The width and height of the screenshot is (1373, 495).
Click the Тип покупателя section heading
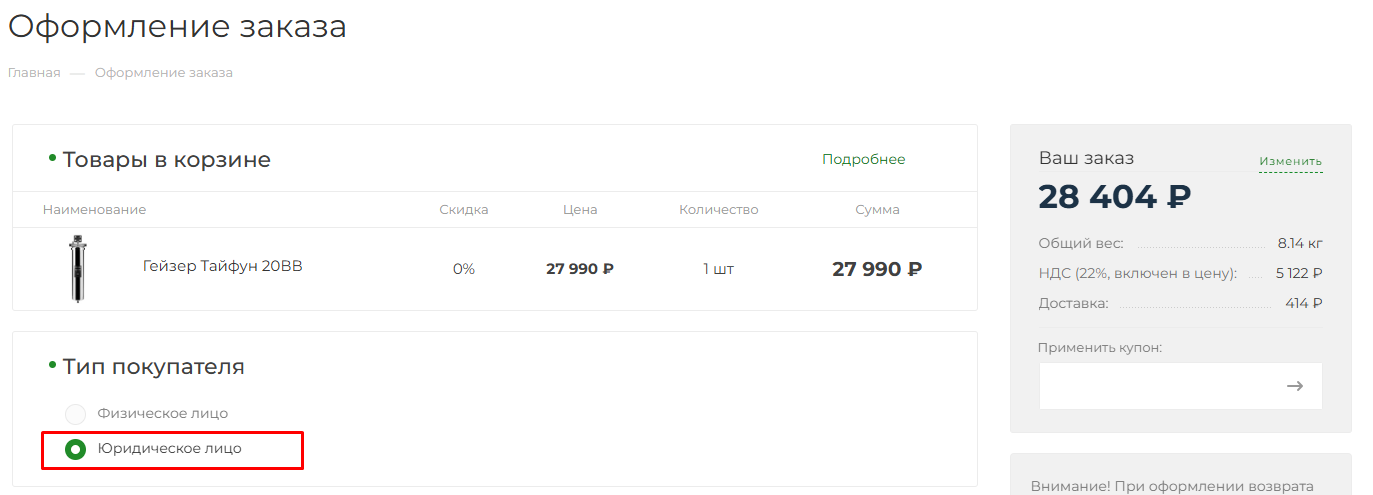(153, 367)
